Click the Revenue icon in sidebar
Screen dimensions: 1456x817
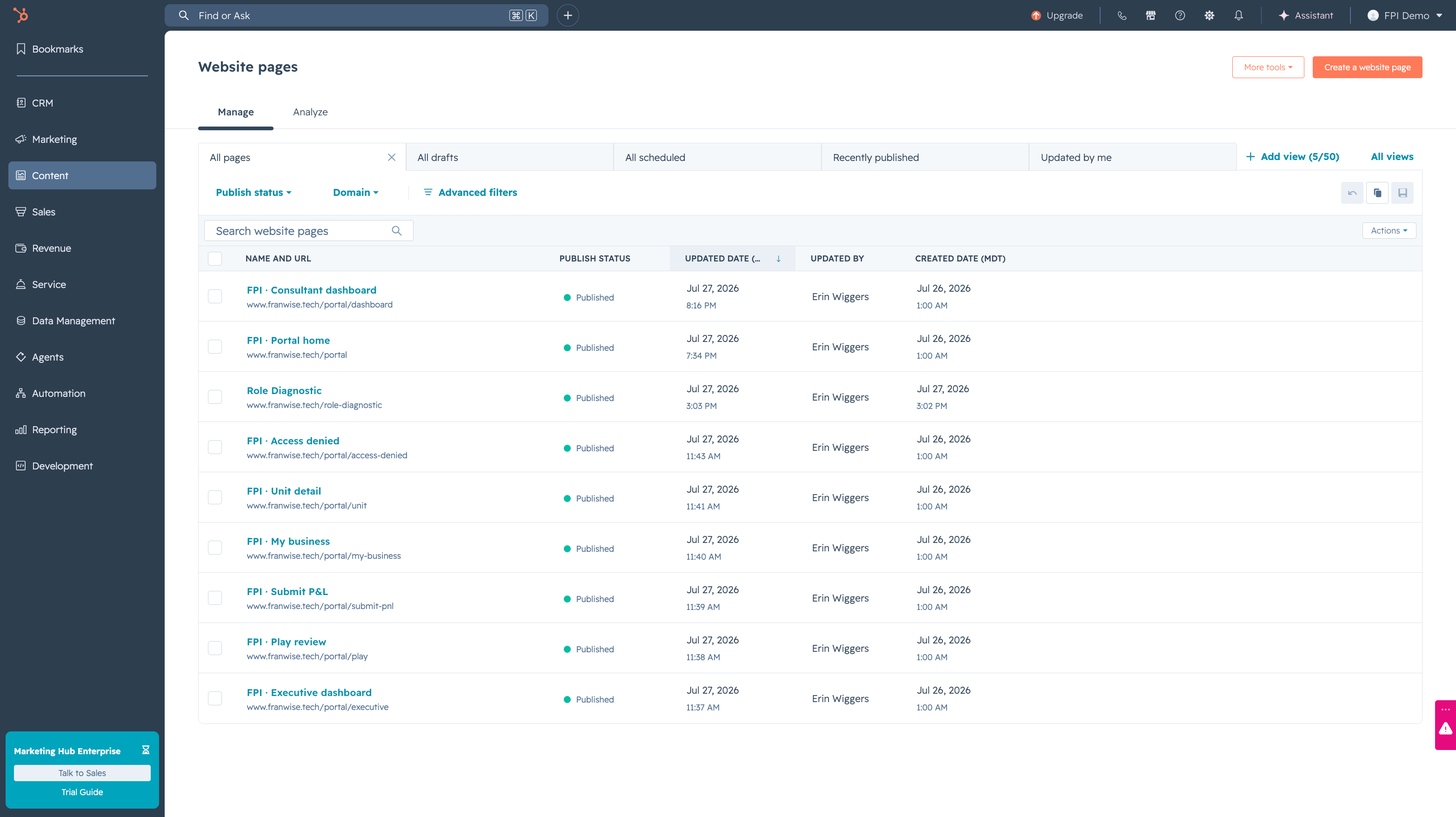click(21, 248)
